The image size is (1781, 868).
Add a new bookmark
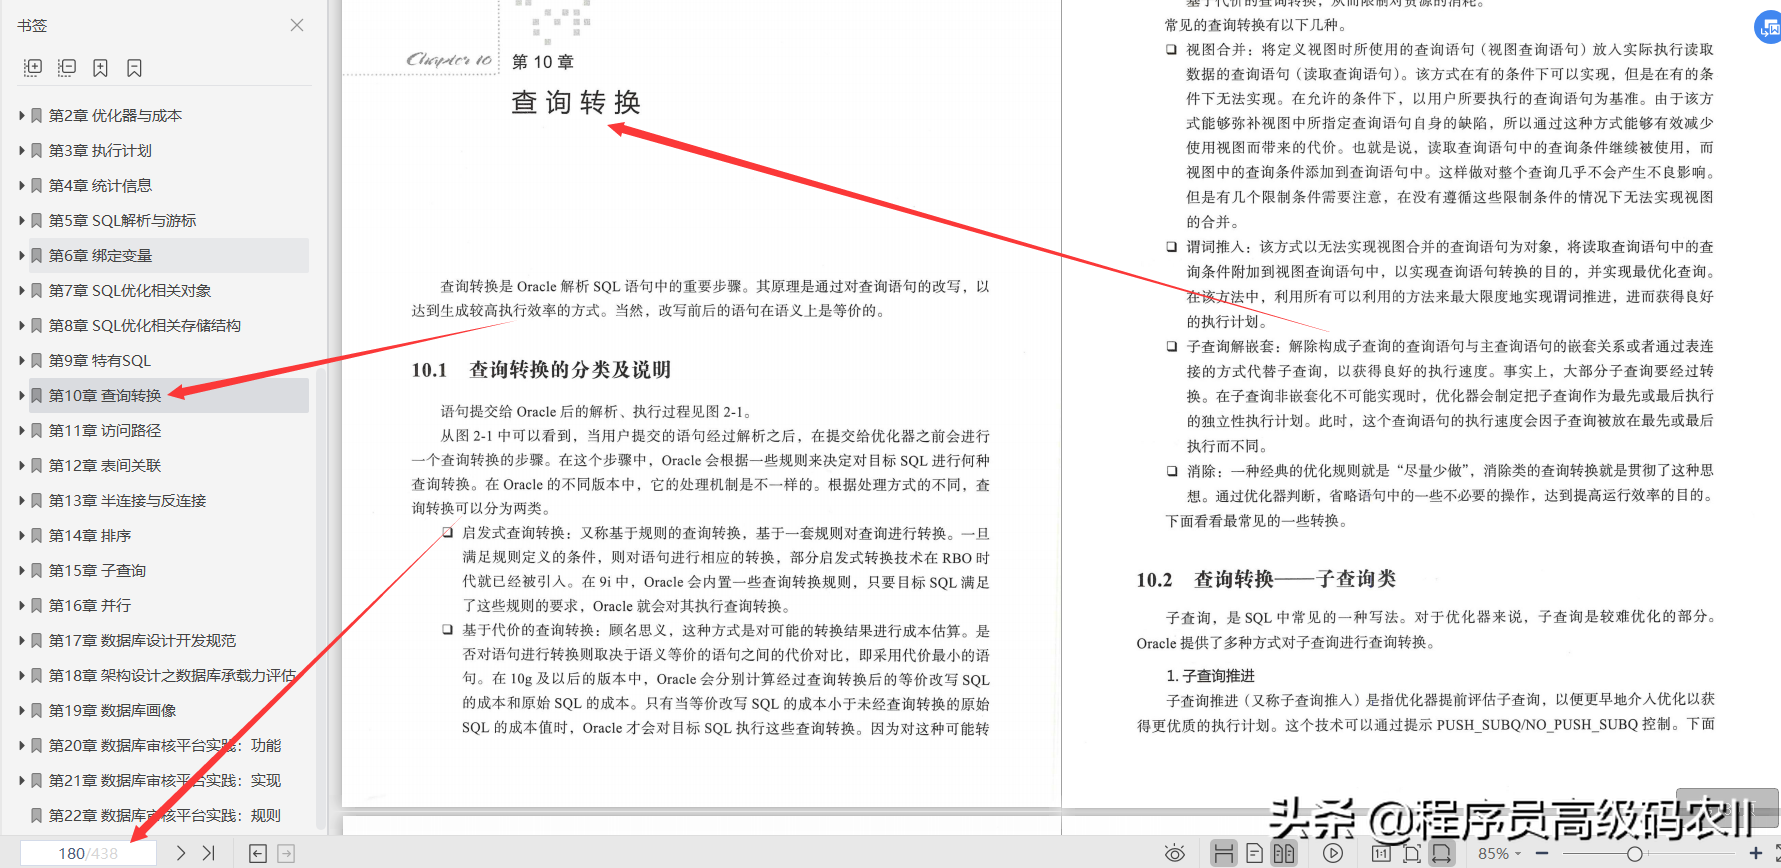point(100,68)
